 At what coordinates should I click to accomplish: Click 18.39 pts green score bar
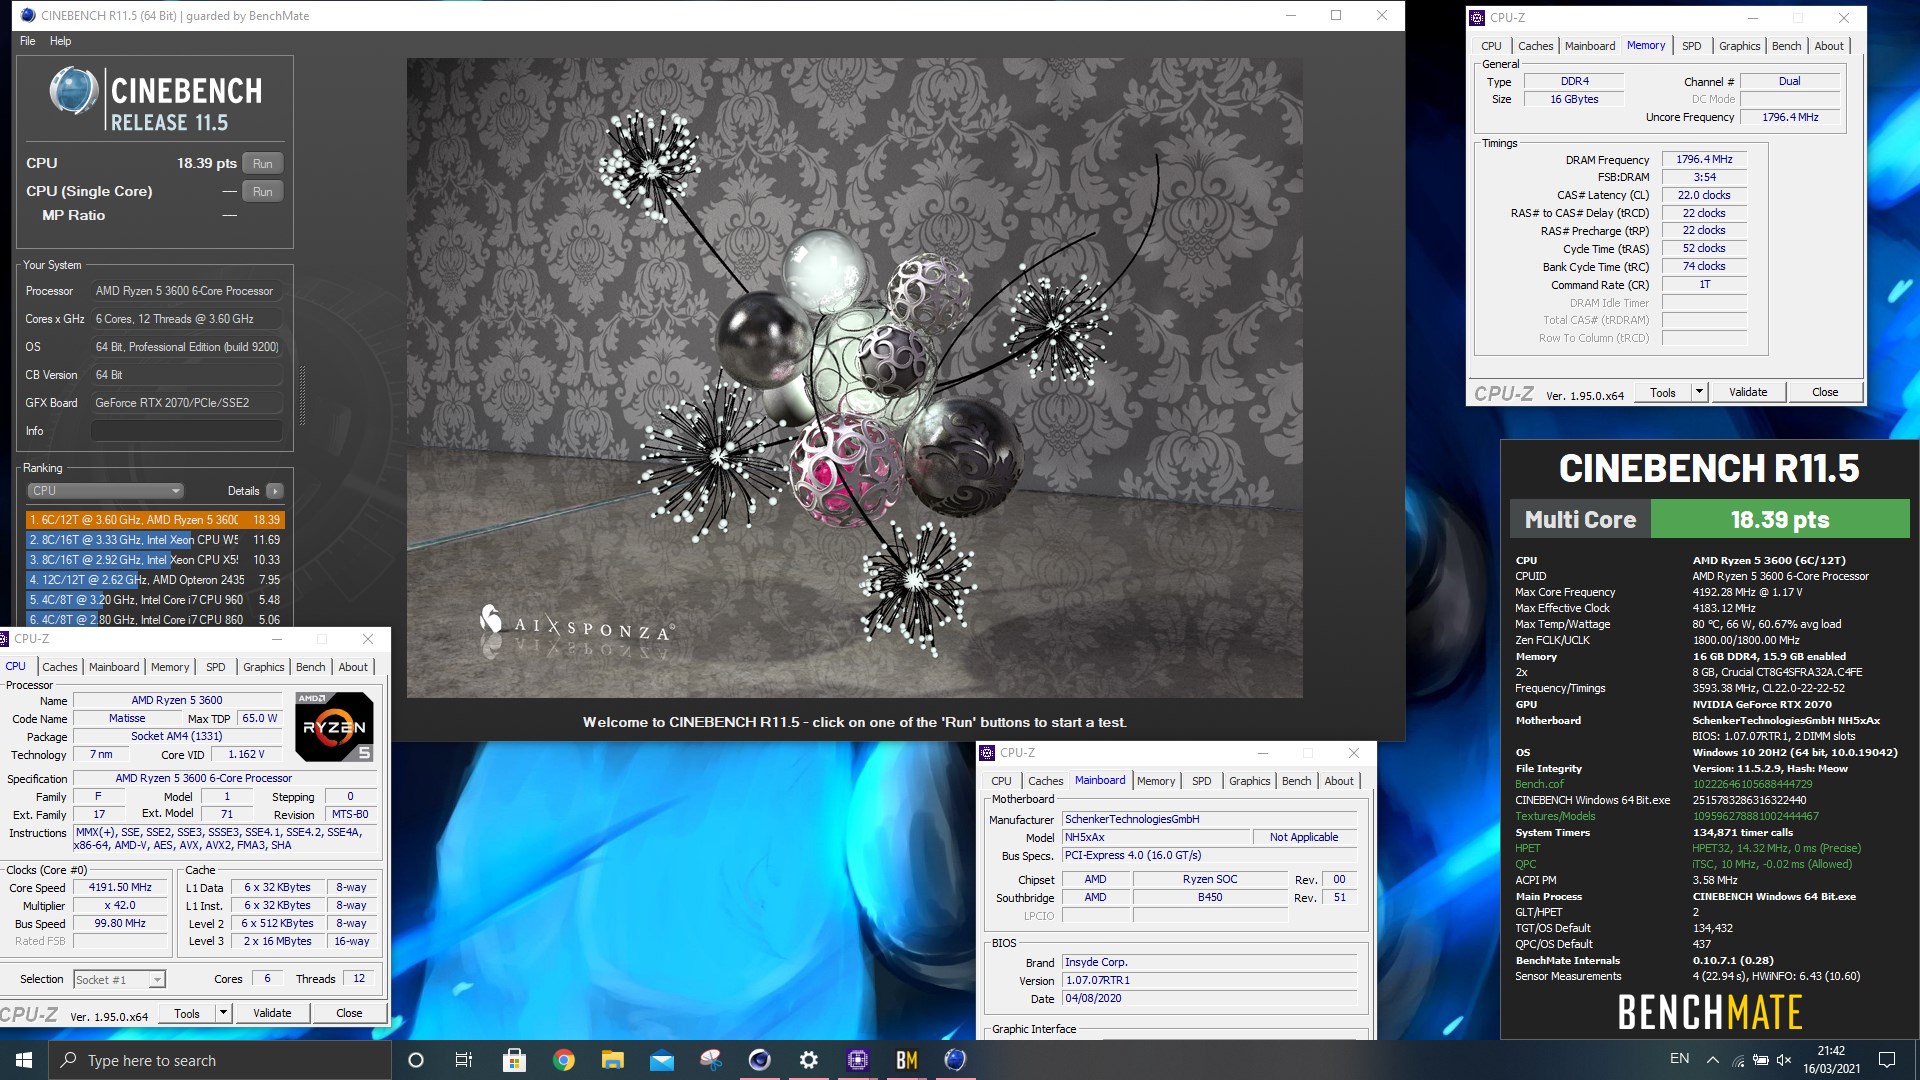click(1780, 519)
